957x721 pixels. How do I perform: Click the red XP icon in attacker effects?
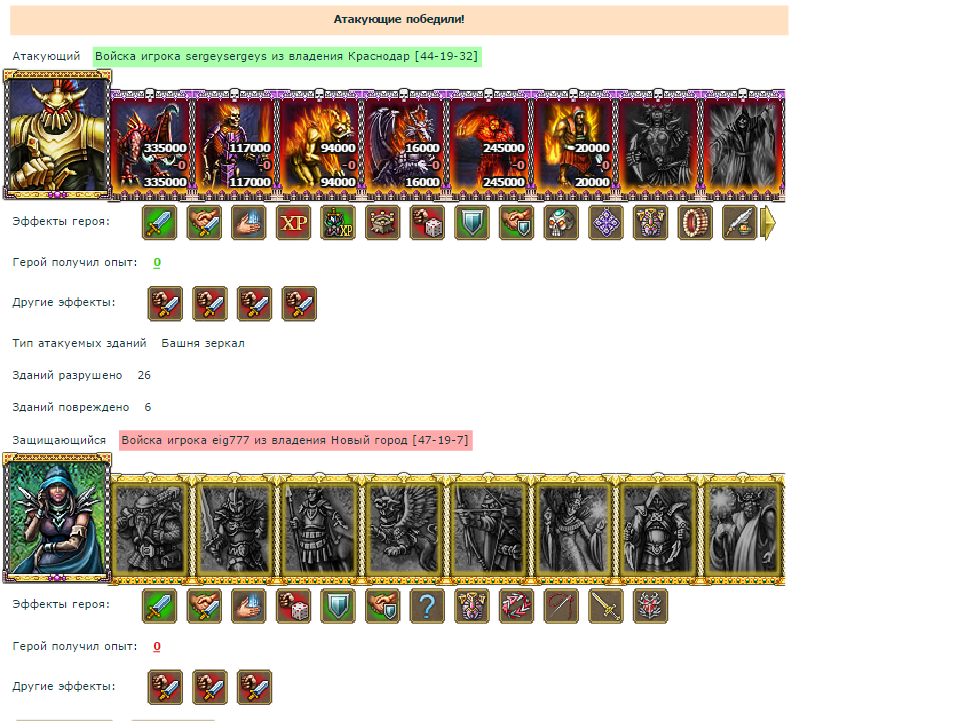(294, 223)
